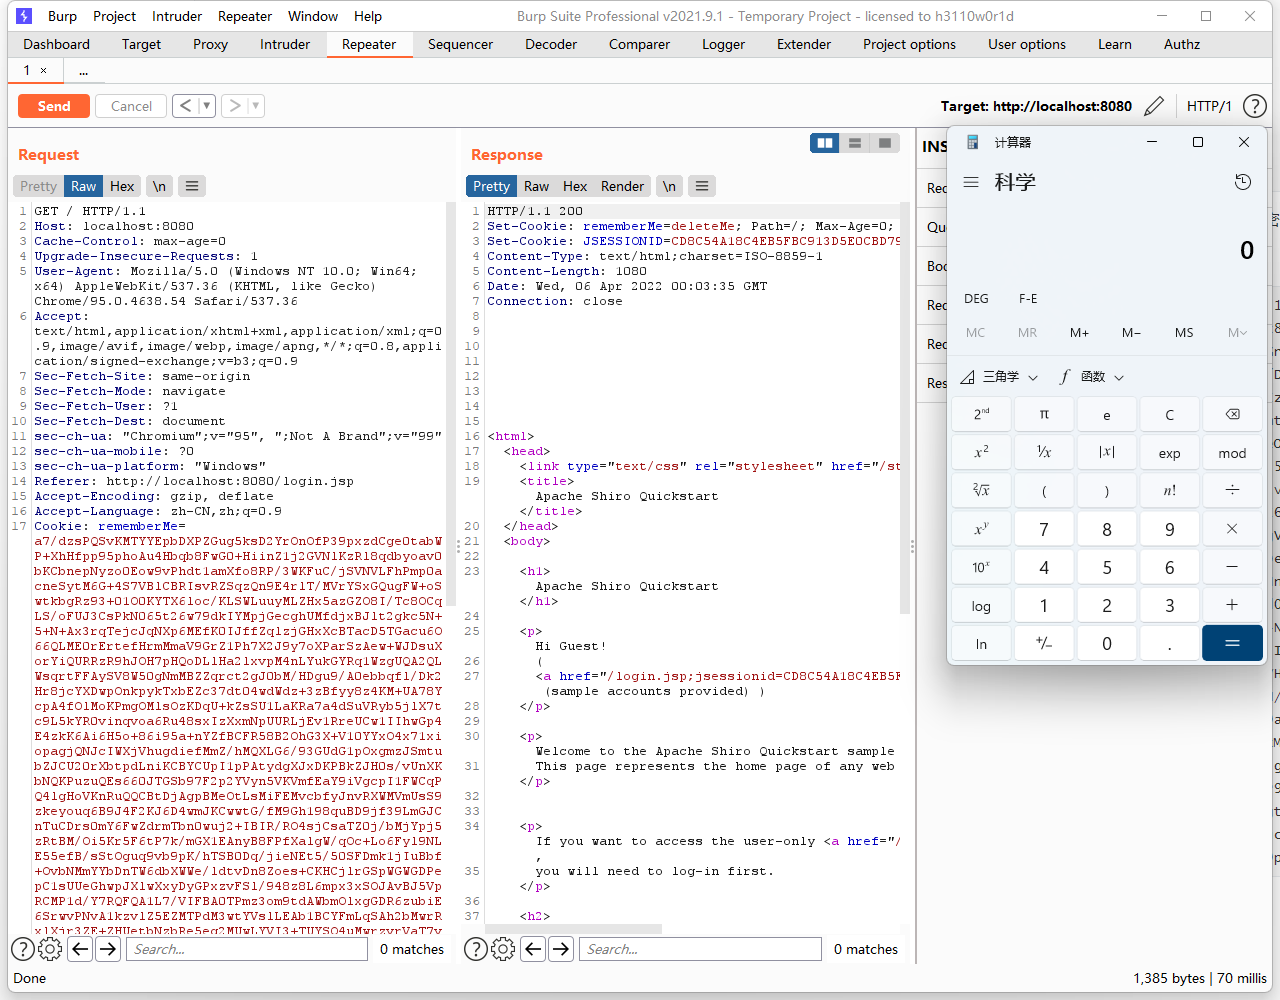
Task: Open the Request pane options menu
Action: click(192, 186)
